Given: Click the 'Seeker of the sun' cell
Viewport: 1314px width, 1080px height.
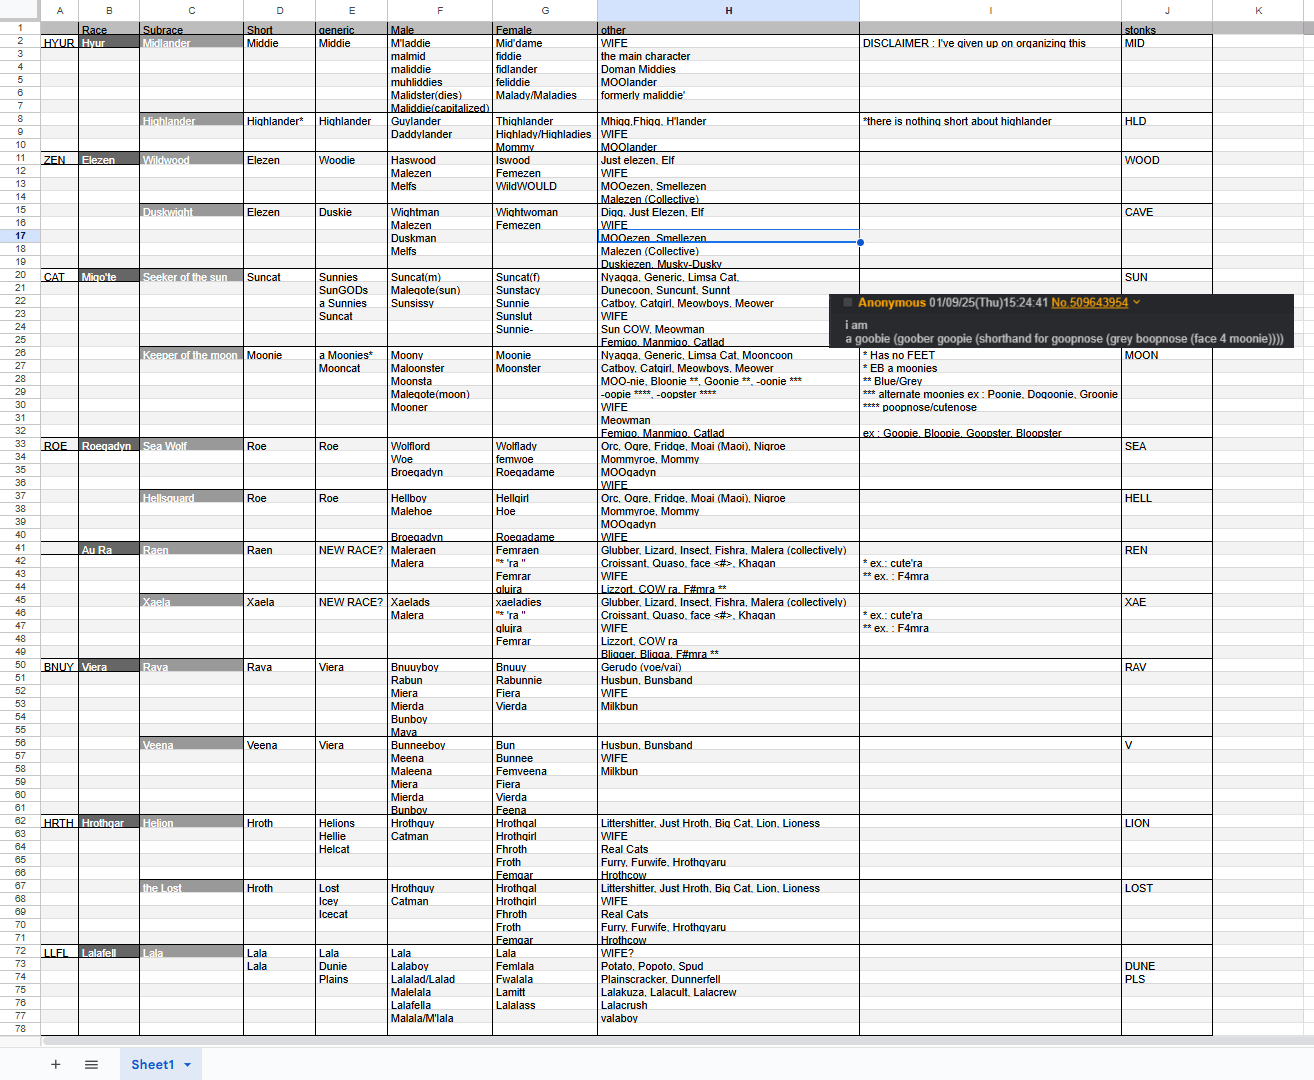Looking at the screenshot, I should tap(191, 277).
